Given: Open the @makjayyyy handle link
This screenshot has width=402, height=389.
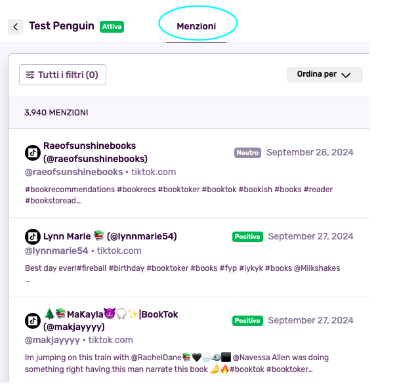Looking at the screenshot, I should (x=52, y=340).
